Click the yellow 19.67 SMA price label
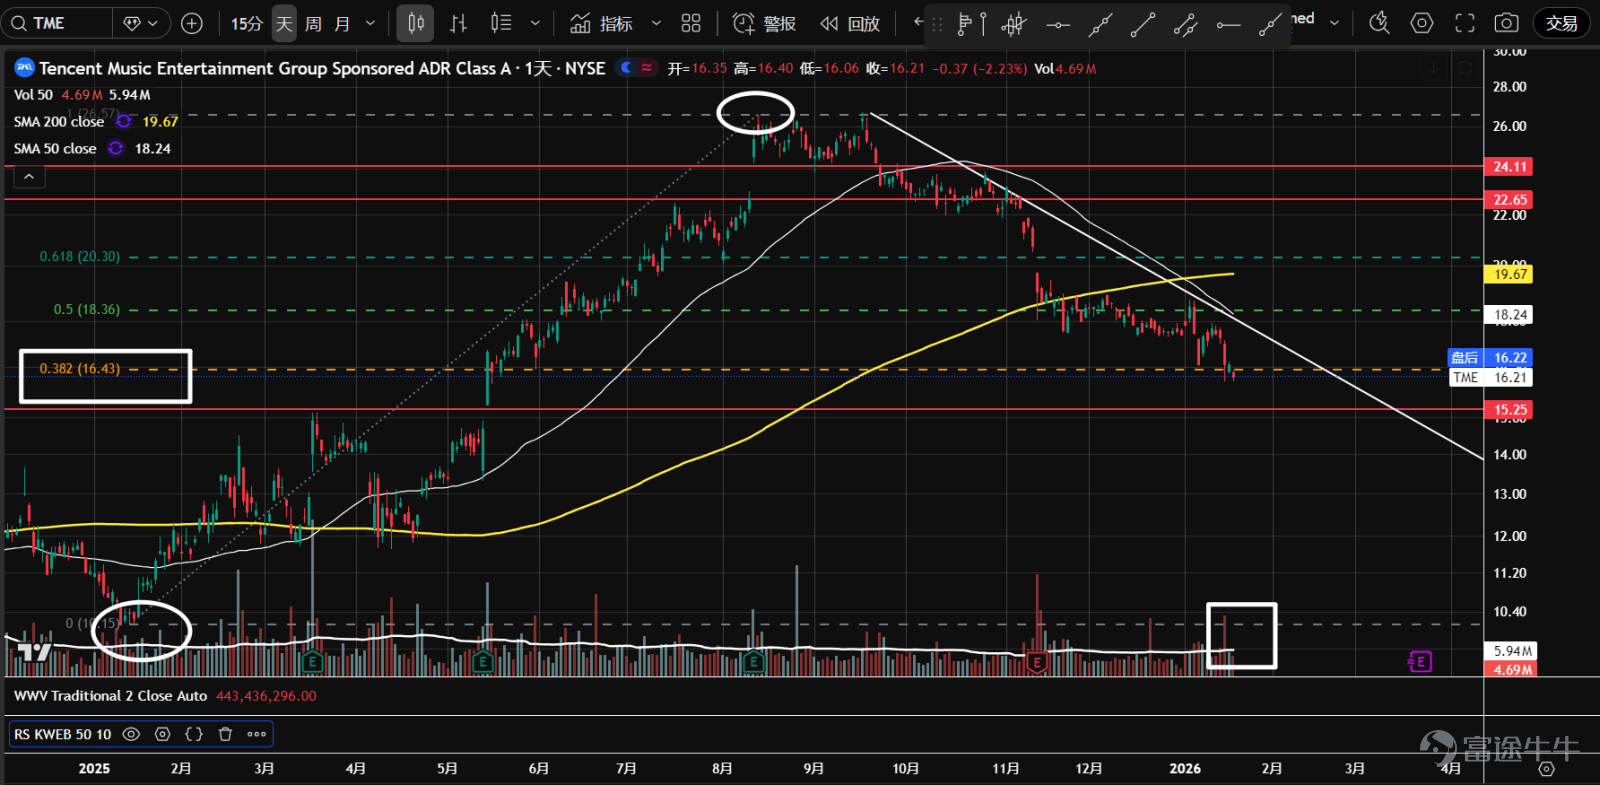The height and width of the screenshot is (785, 1600). click(1509, 274)
